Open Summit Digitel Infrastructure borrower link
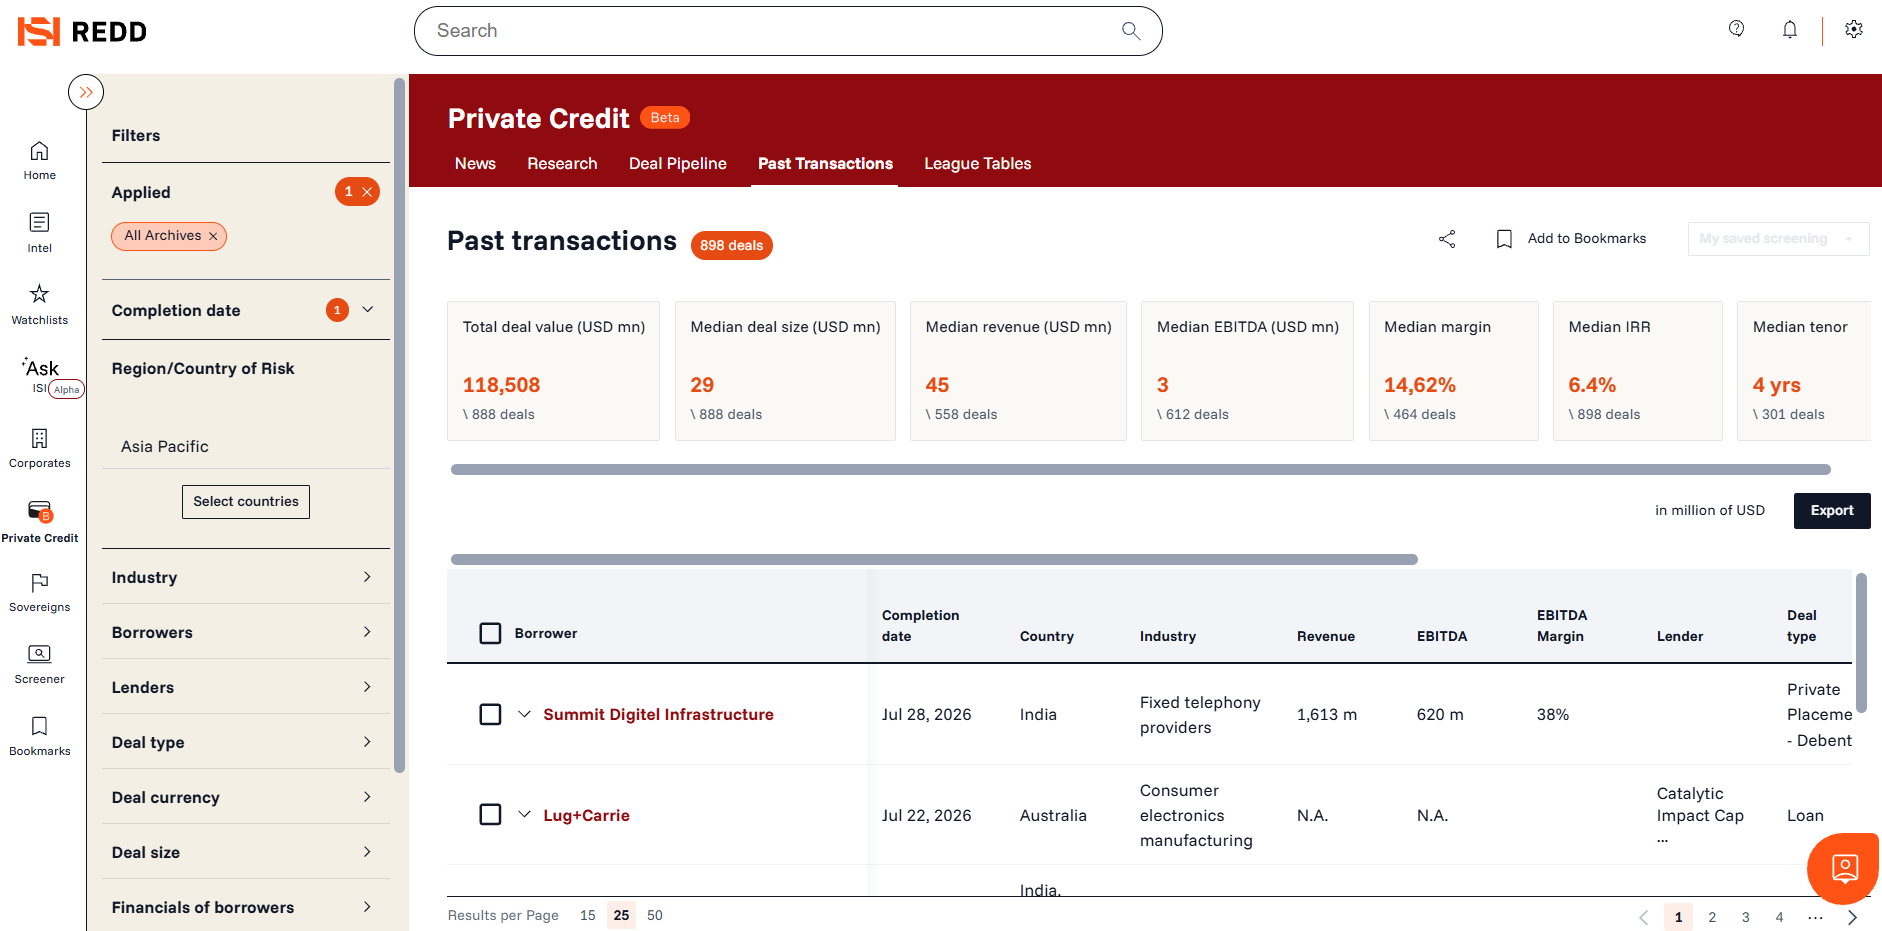This screenshot has width=1882, height=931. click(x=658, y=715)
